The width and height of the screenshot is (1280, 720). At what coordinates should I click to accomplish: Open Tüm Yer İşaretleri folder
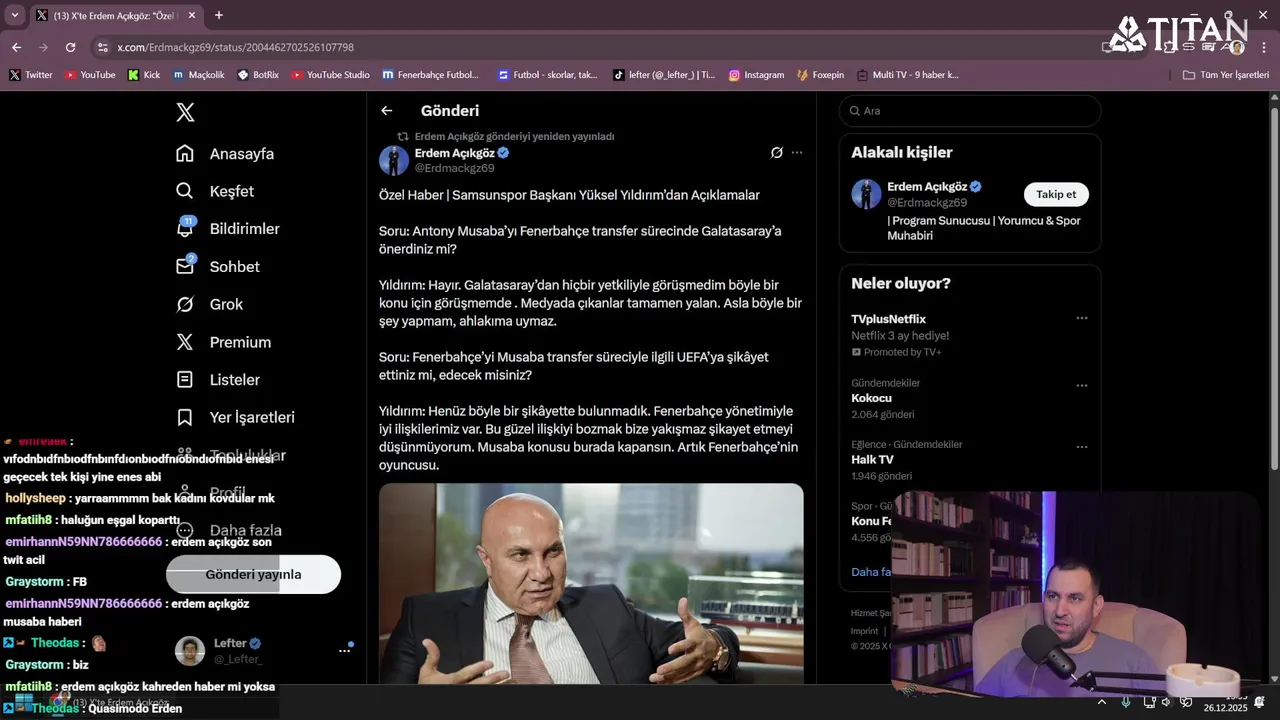[x=1226, y=75]
